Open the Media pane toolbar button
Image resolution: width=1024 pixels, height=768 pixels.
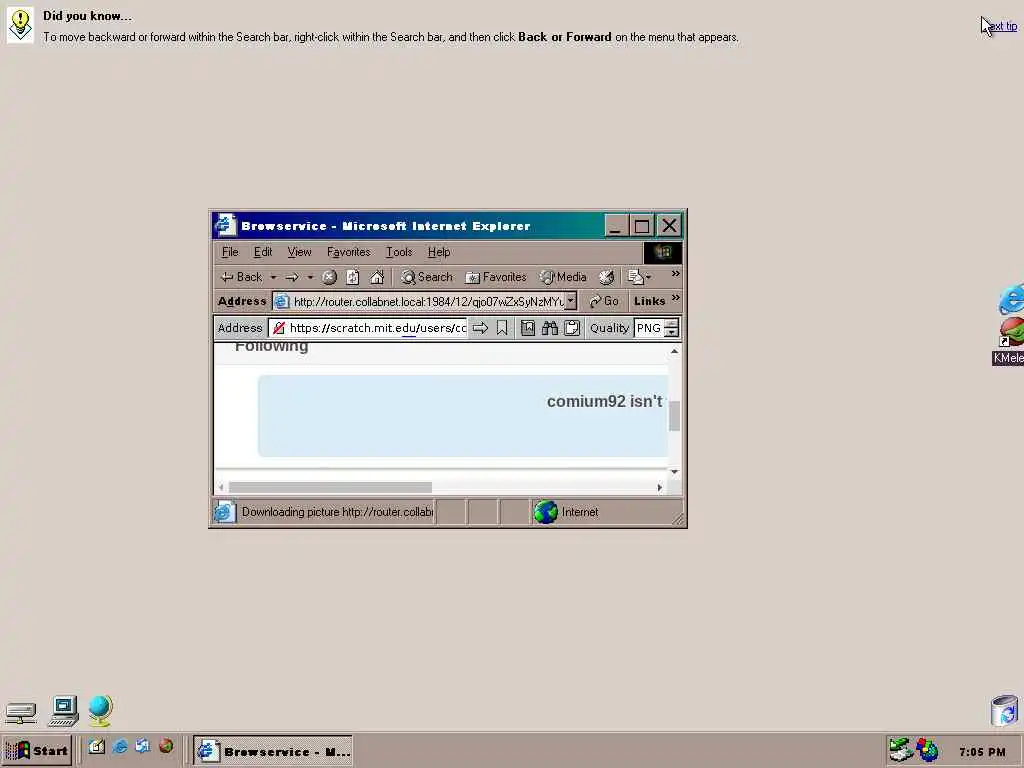coord(563,278)
